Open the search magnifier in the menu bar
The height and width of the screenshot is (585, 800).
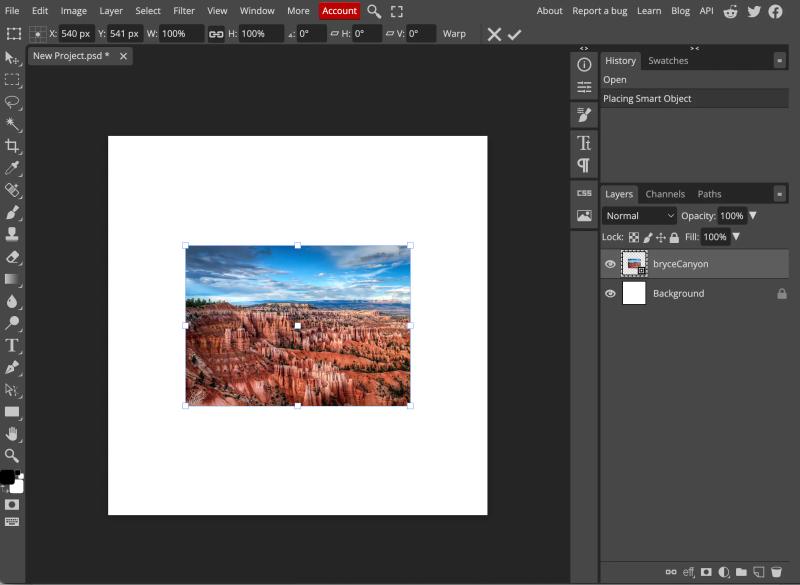(374, 11)
